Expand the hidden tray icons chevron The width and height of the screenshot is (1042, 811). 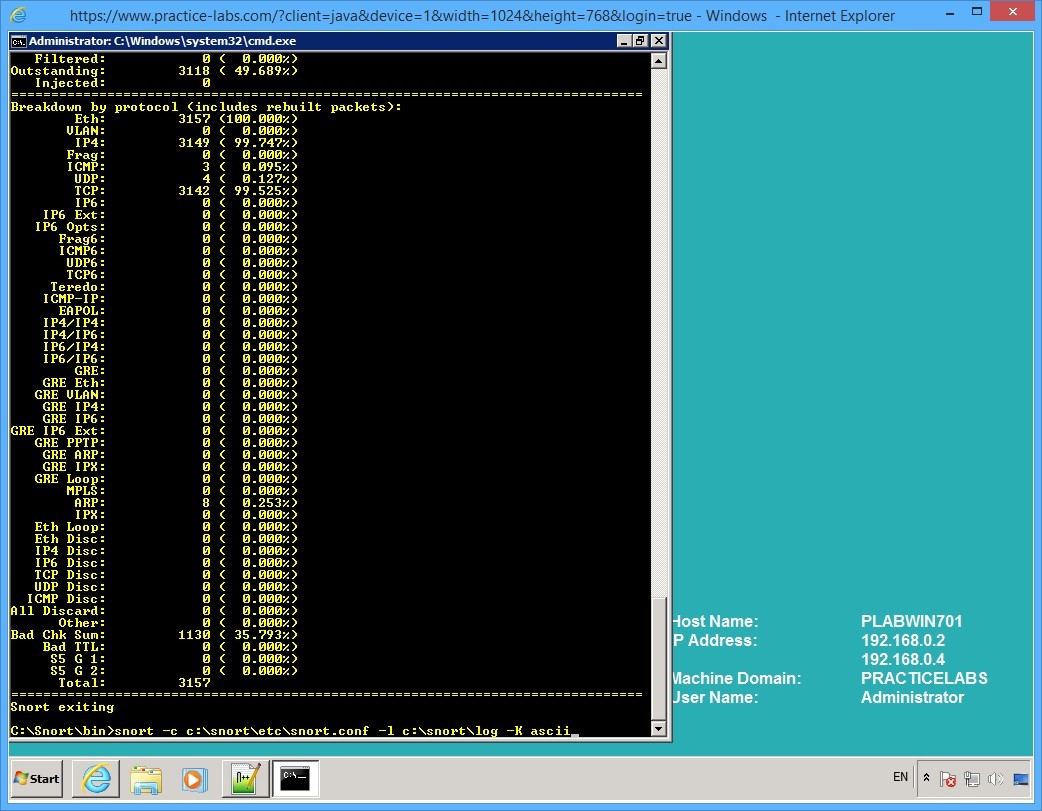pos(926,778)
